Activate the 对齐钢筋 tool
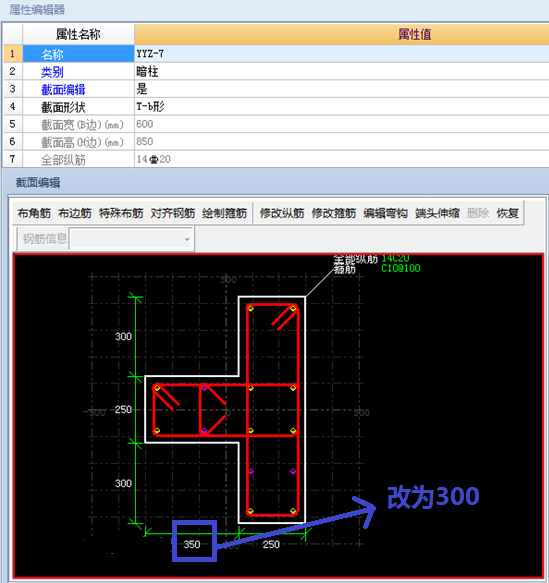Image resolution: width=549 pixels, height=583 pixels. tap(172, 213)
